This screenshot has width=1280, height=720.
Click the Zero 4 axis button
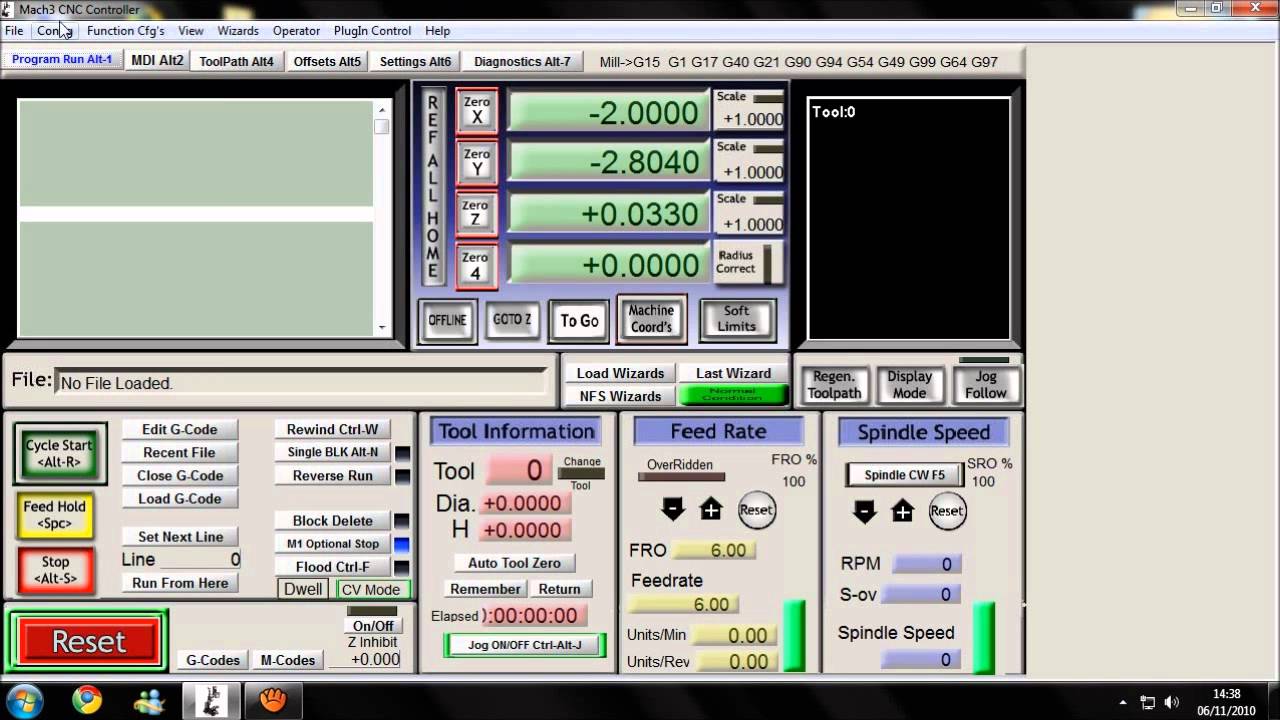tap(477, 265)
